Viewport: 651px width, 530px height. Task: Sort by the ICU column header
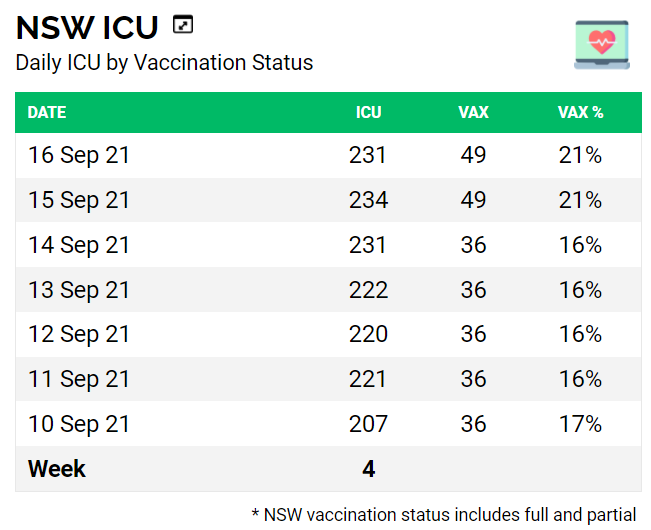(368, 112)
